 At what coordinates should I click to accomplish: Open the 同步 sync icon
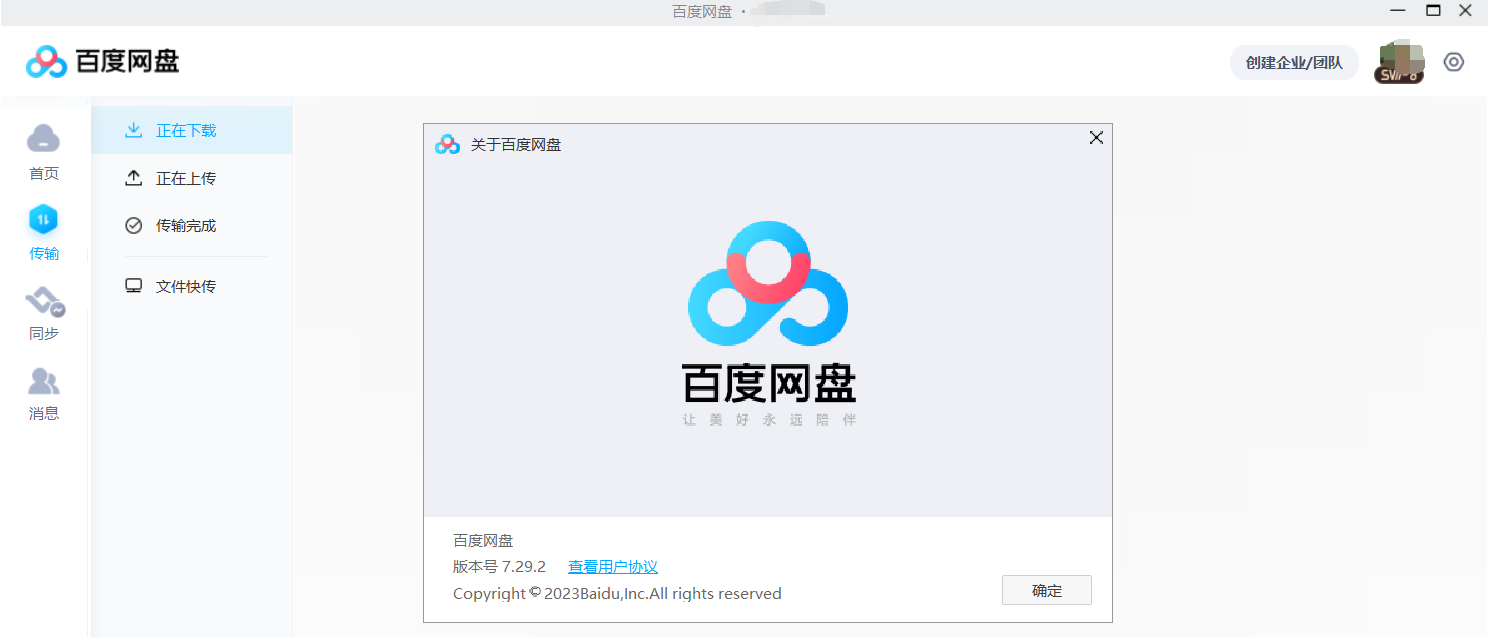point(44,300)
